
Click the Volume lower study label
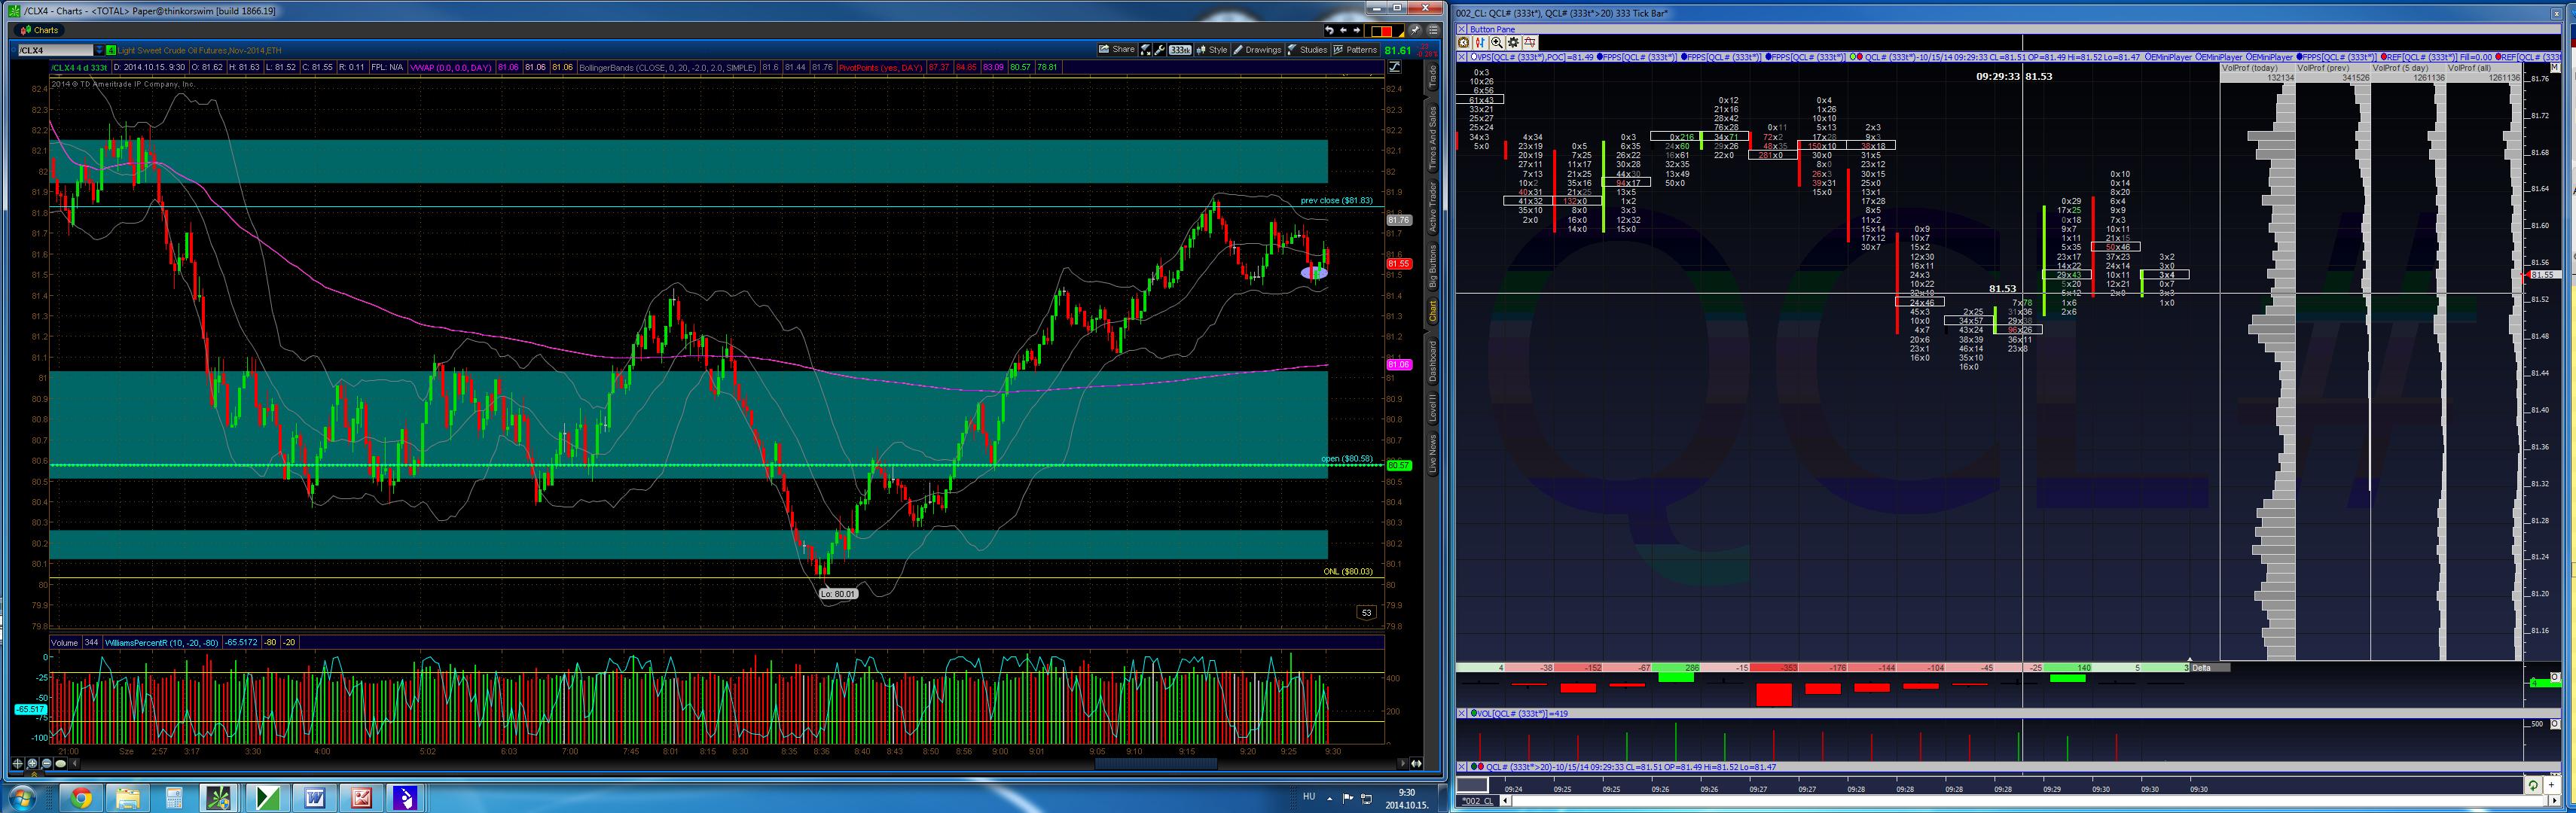coord(64,642)
